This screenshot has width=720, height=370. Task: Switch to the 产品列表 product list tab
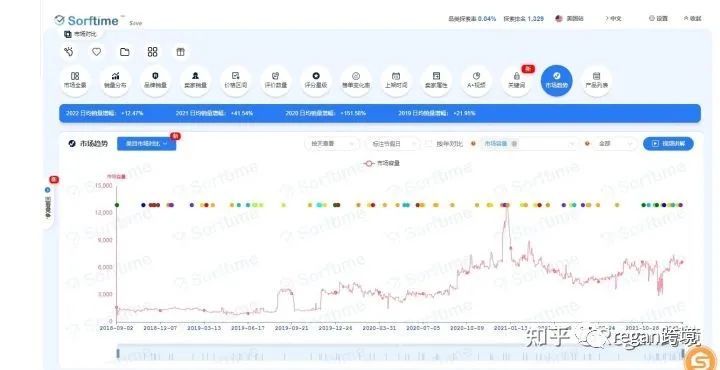pos(596,81)
